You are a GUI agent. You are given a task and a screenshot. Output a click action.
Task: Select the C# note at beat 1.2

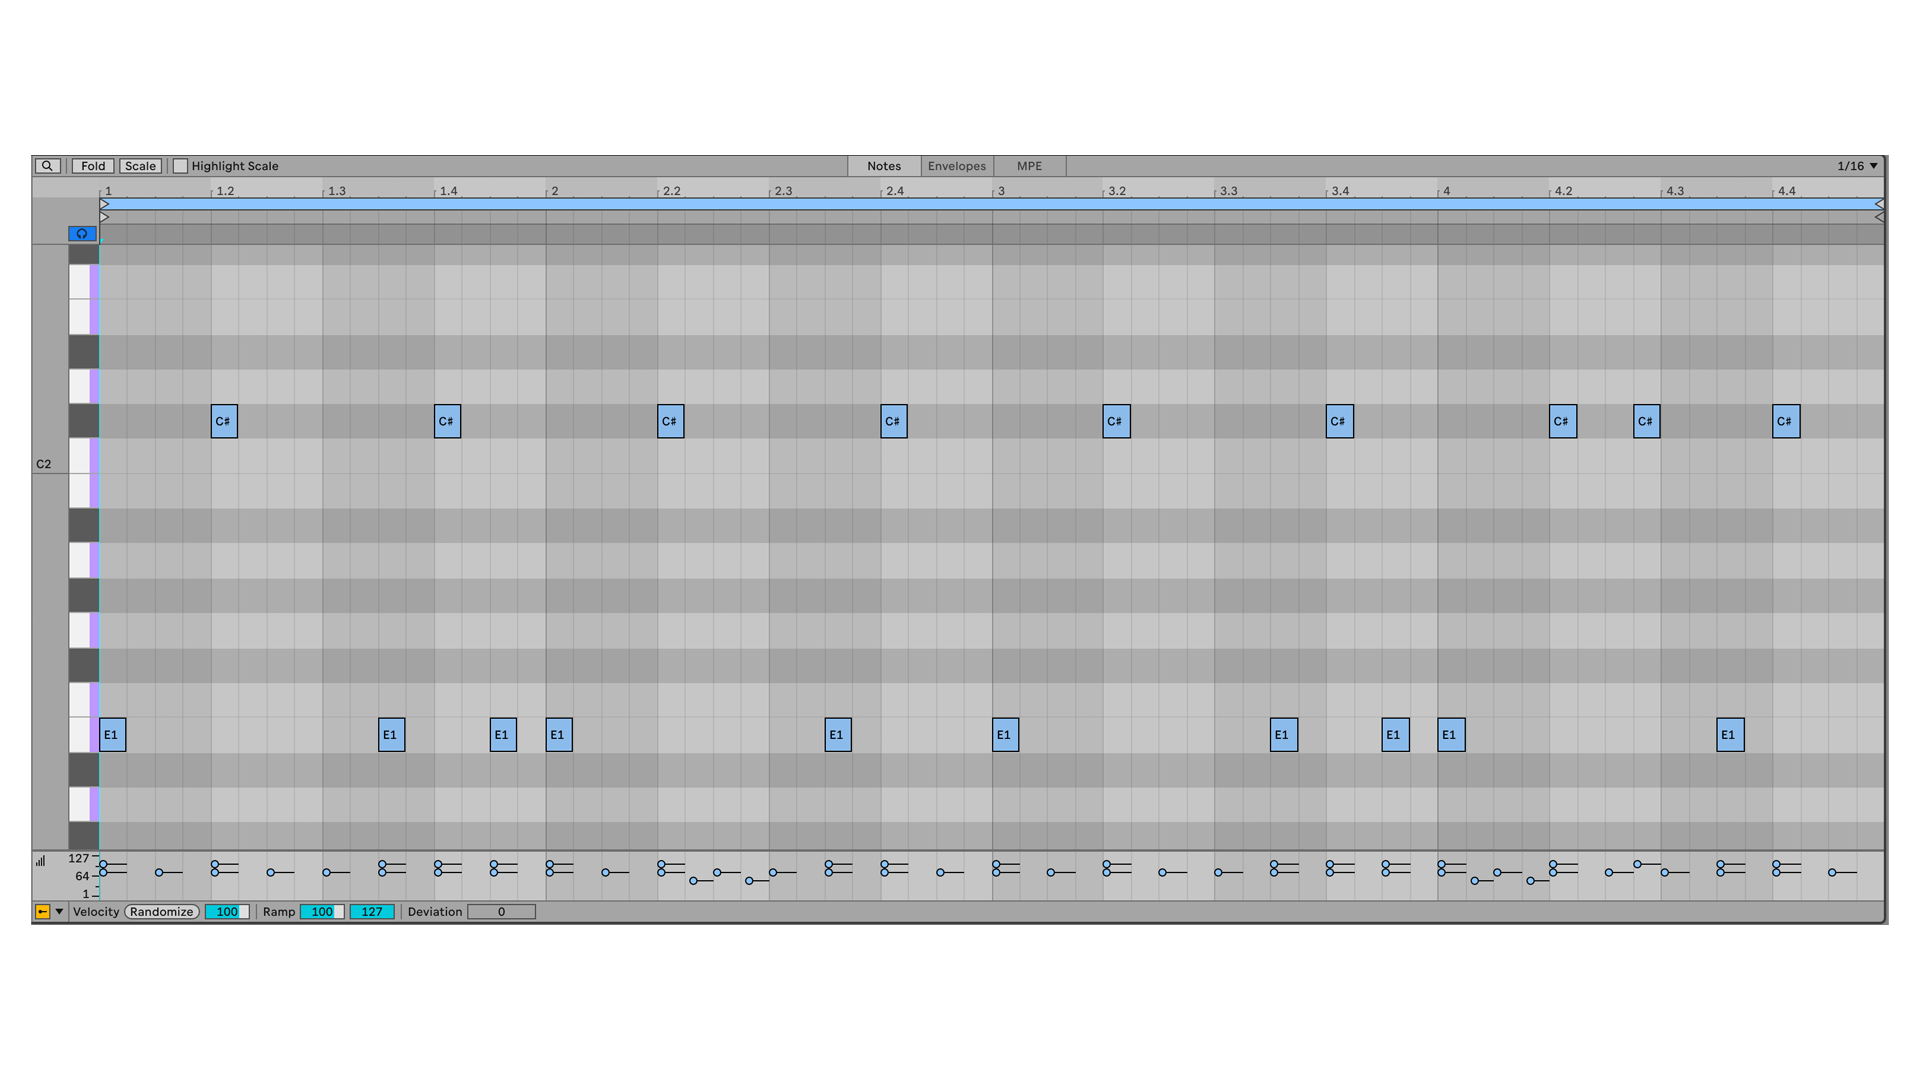(224, 421)
